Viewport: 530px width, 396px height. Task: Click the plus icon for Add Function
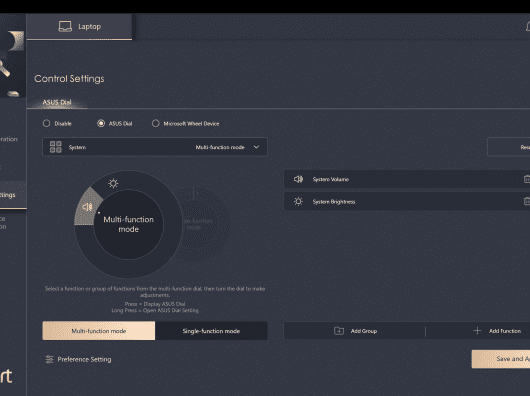477,331
